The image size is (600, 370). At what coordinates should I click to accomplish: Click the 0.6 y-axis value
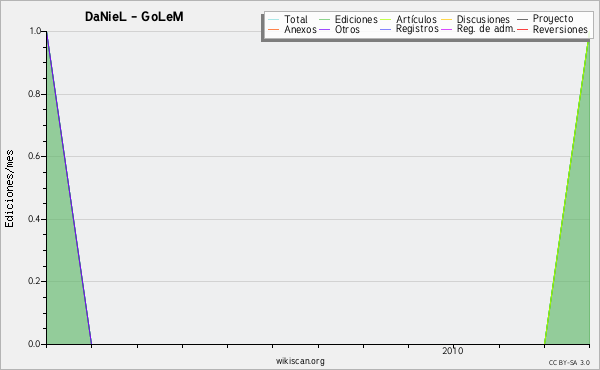coord(35,156)
